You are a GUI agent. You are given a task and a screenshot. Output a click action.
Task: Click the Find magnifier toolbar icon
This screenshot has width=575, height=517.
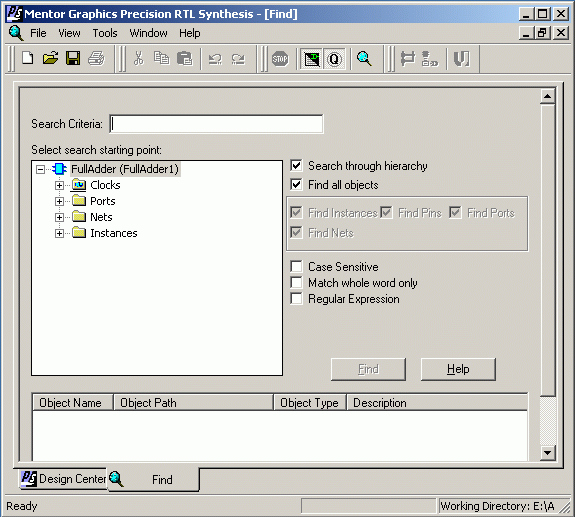[364, 59]
